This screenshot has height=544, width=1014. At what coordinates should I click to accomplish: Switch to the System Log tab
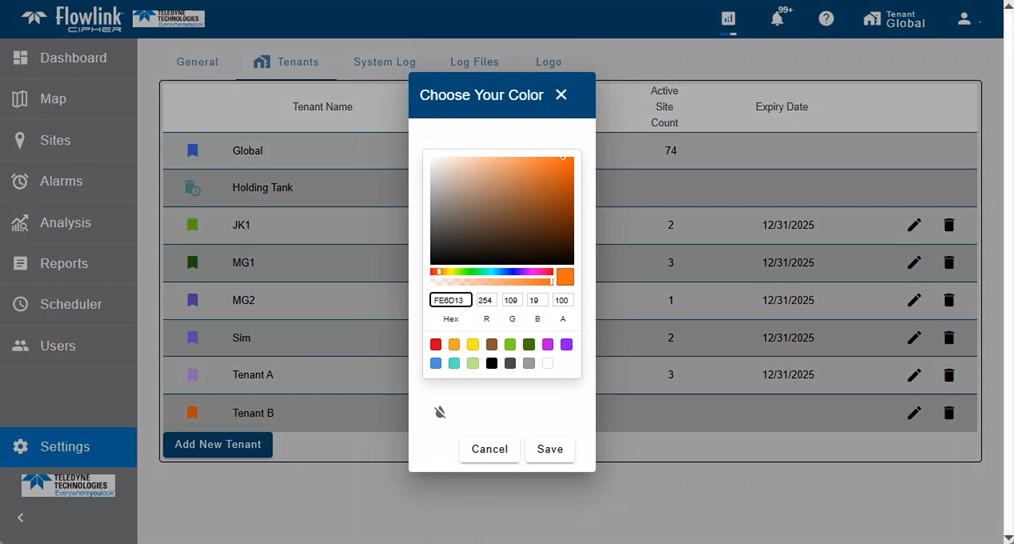pos(384,62)
